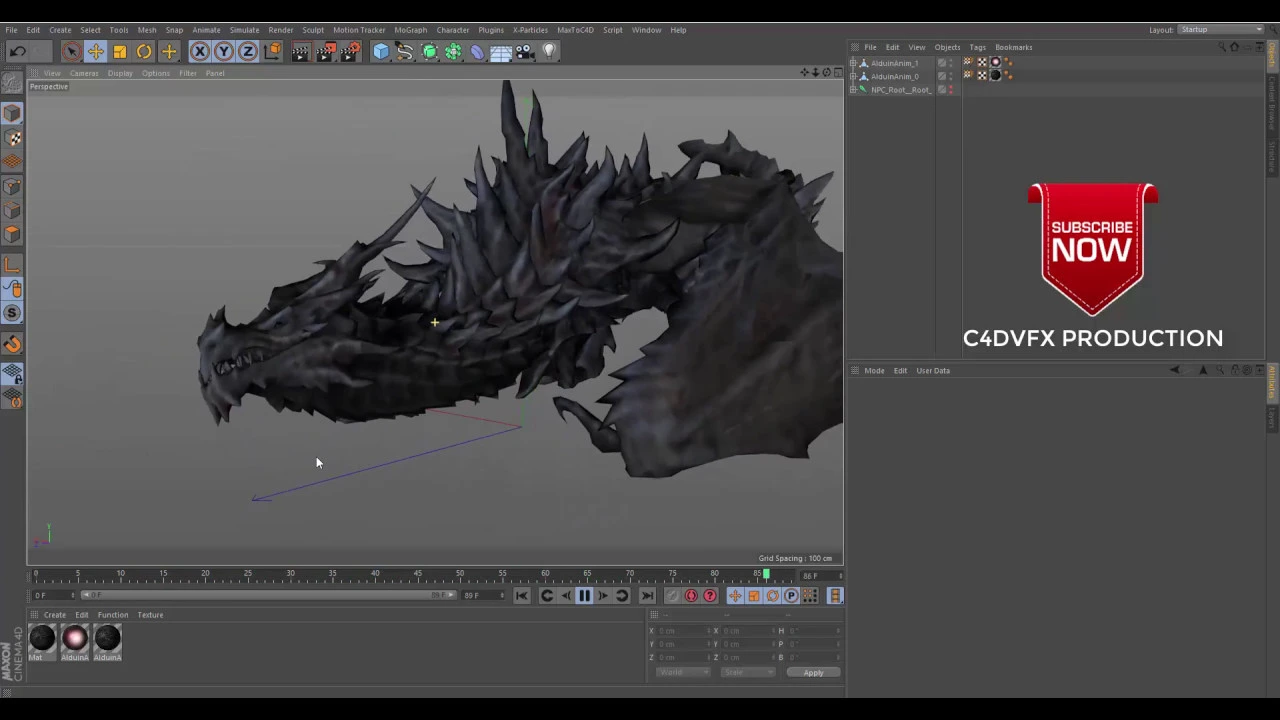
Task: Step to the next frame
Action: click(603, 596)
